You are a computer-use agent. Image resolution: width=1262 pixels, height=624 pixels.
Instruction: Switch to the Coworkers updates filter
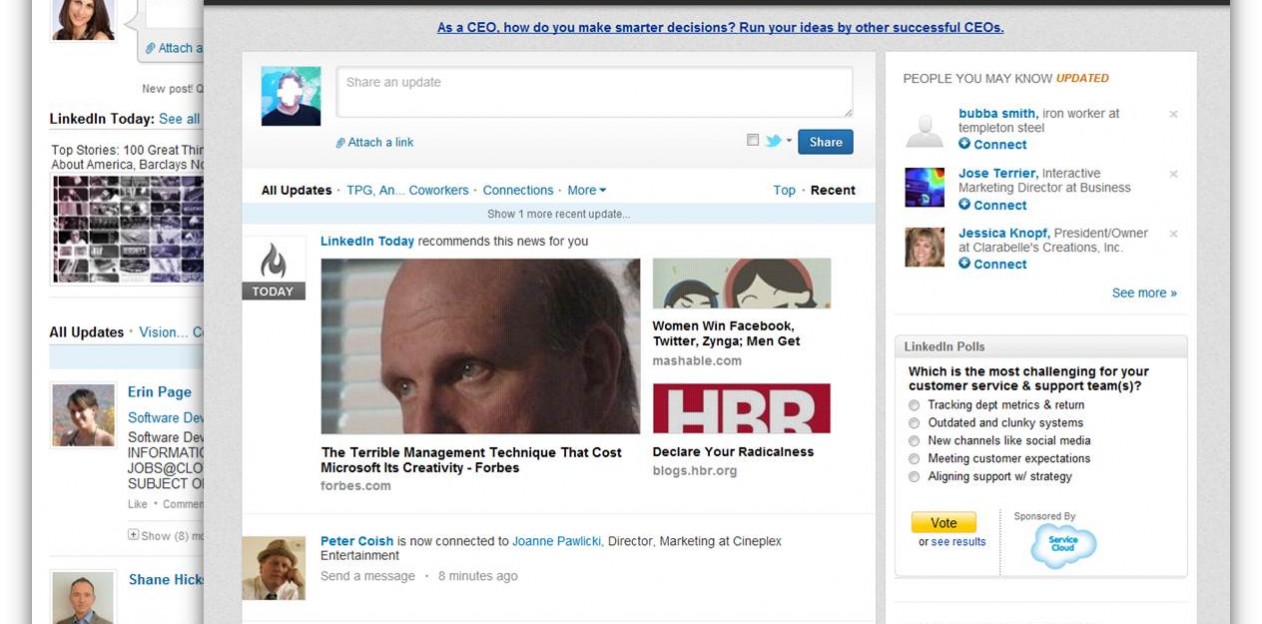[x=438, y=190]
